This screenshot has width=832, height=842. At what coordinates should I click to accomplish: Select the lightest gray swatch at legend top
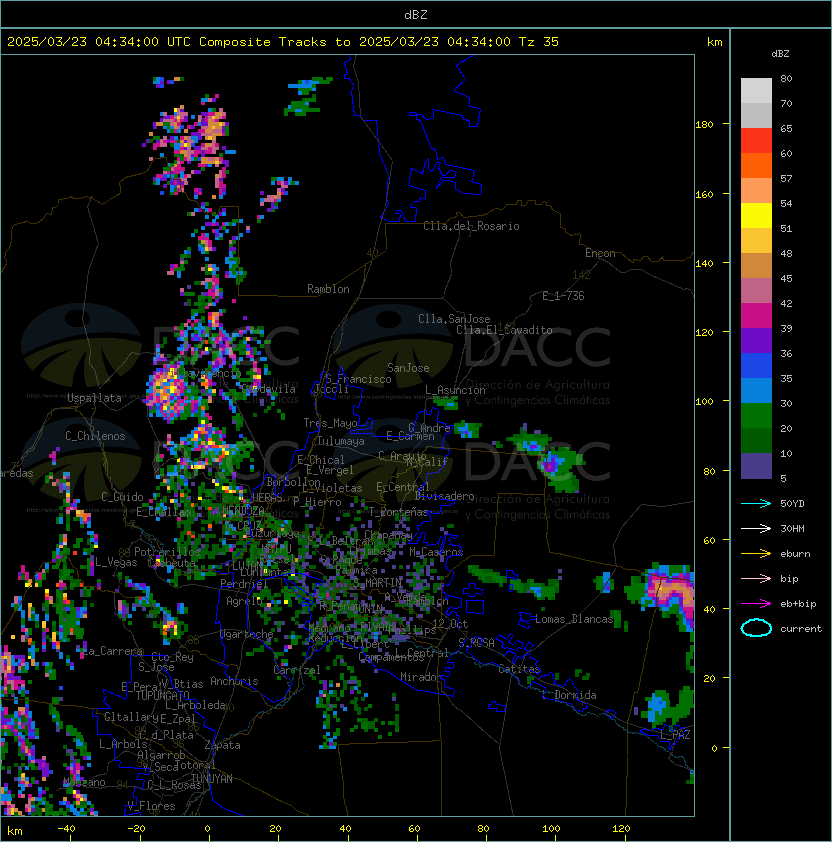pos(756,91)
